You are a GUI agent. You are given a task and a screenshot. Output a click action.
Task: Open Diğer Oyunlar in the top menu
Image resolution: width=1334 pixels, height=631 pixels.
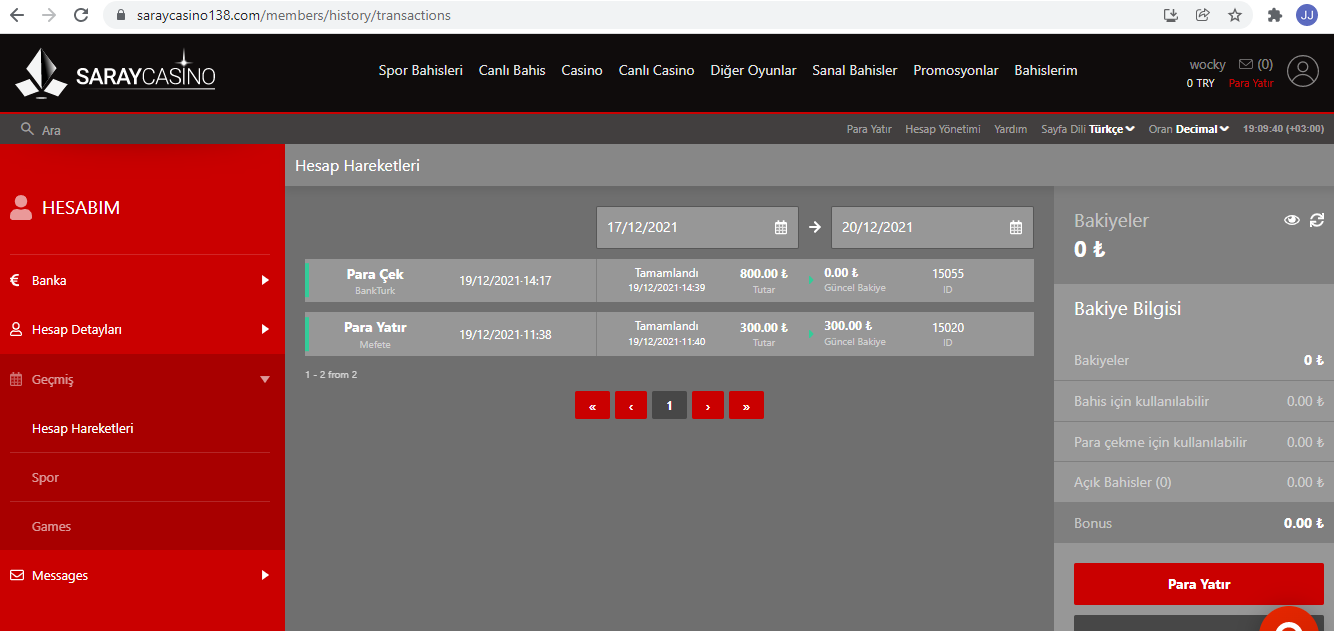coord(753,70)
